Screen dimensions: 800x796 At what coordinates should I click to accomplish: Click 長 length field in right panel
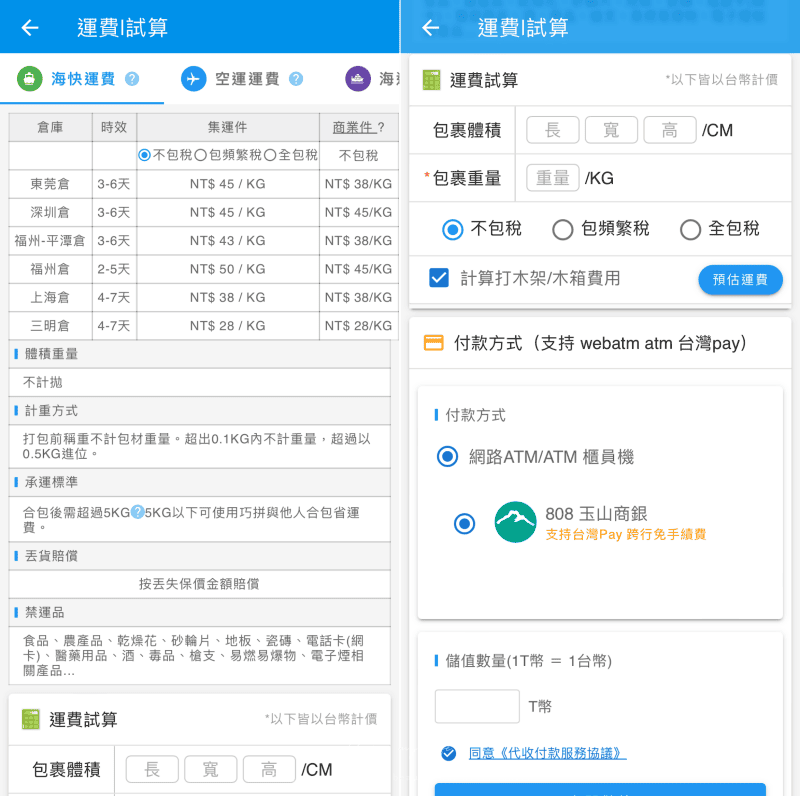(553, 130)
